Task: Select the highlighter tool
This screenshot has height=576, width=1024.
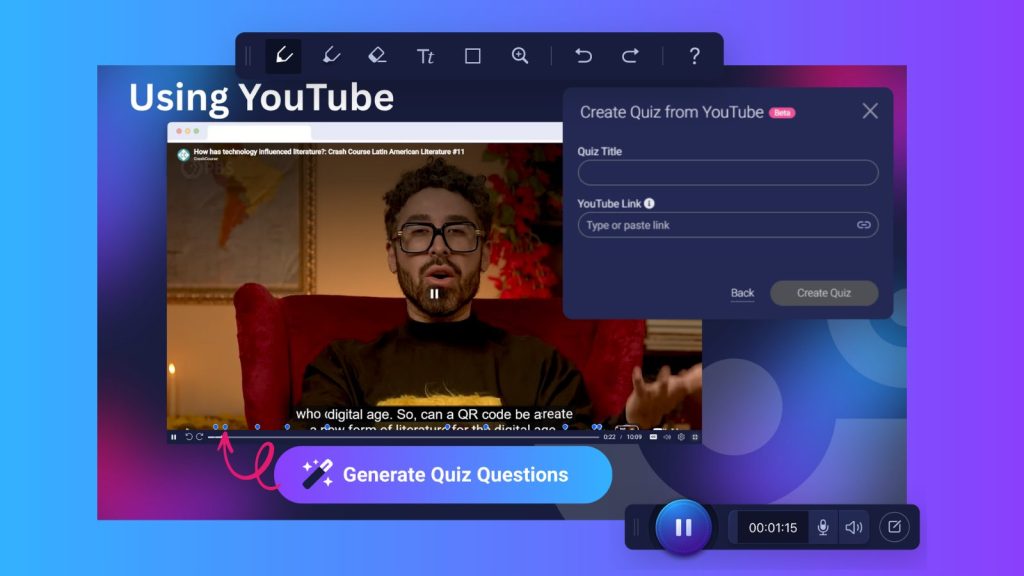Action: click(x=331, y=56)
